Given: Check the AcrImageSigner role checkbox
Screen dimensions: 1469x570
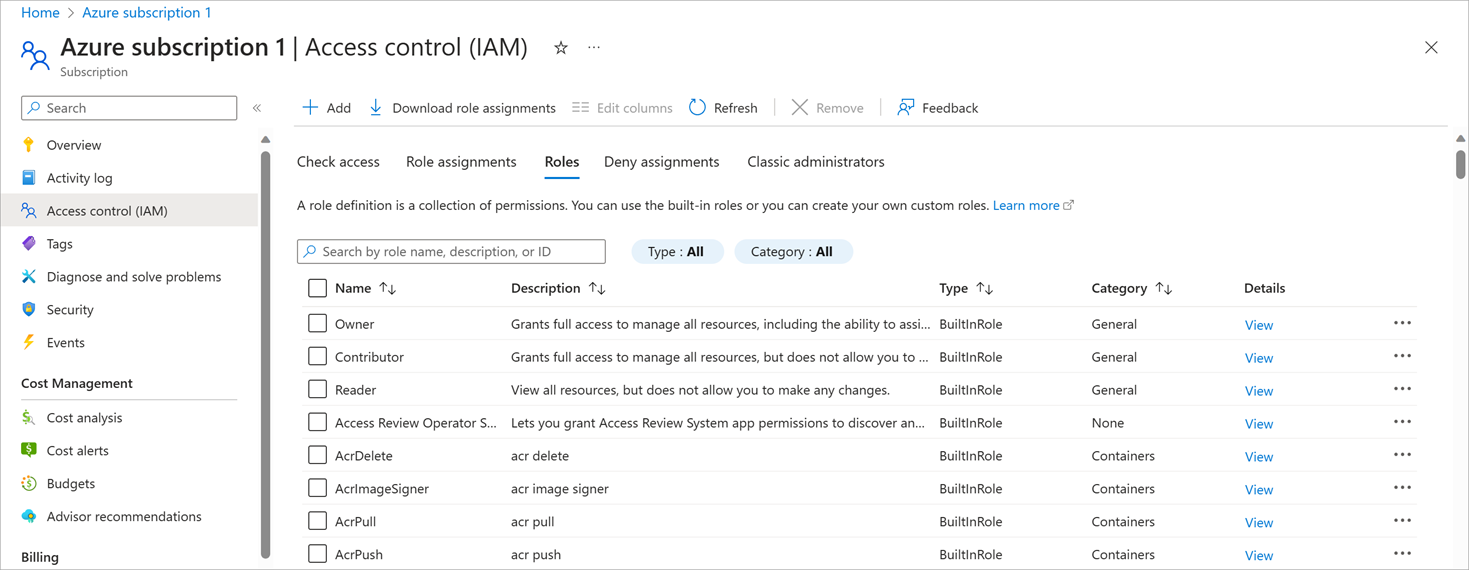Looking at the screenshot, I should coord(318,488).
